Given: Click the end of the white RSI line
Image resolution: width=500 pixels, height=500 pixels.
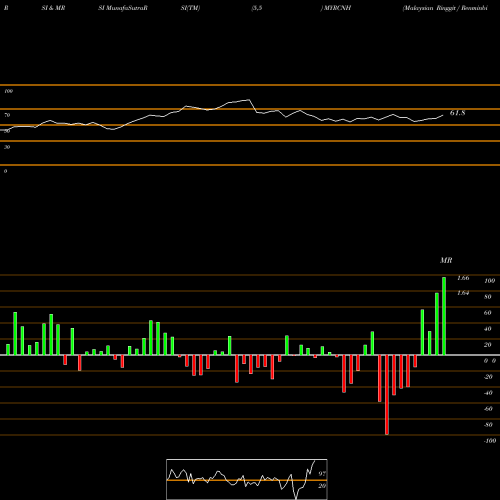Looking at the screenshot, I should click(443, 115).
